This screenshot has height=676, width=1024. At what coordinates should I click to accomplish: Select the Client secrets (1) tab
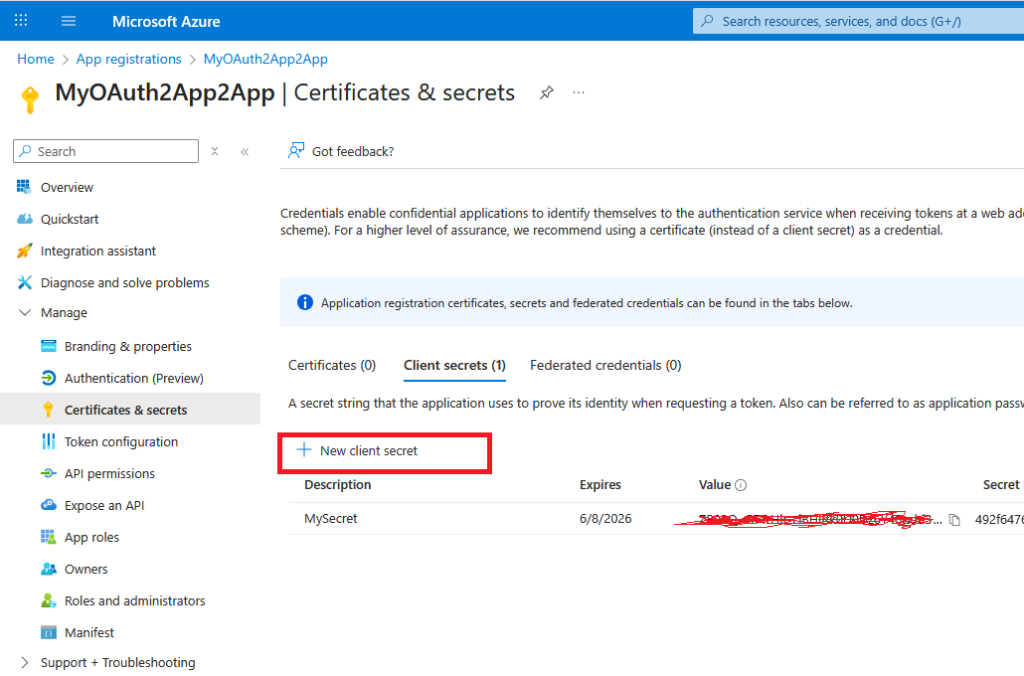click(454, 365)
